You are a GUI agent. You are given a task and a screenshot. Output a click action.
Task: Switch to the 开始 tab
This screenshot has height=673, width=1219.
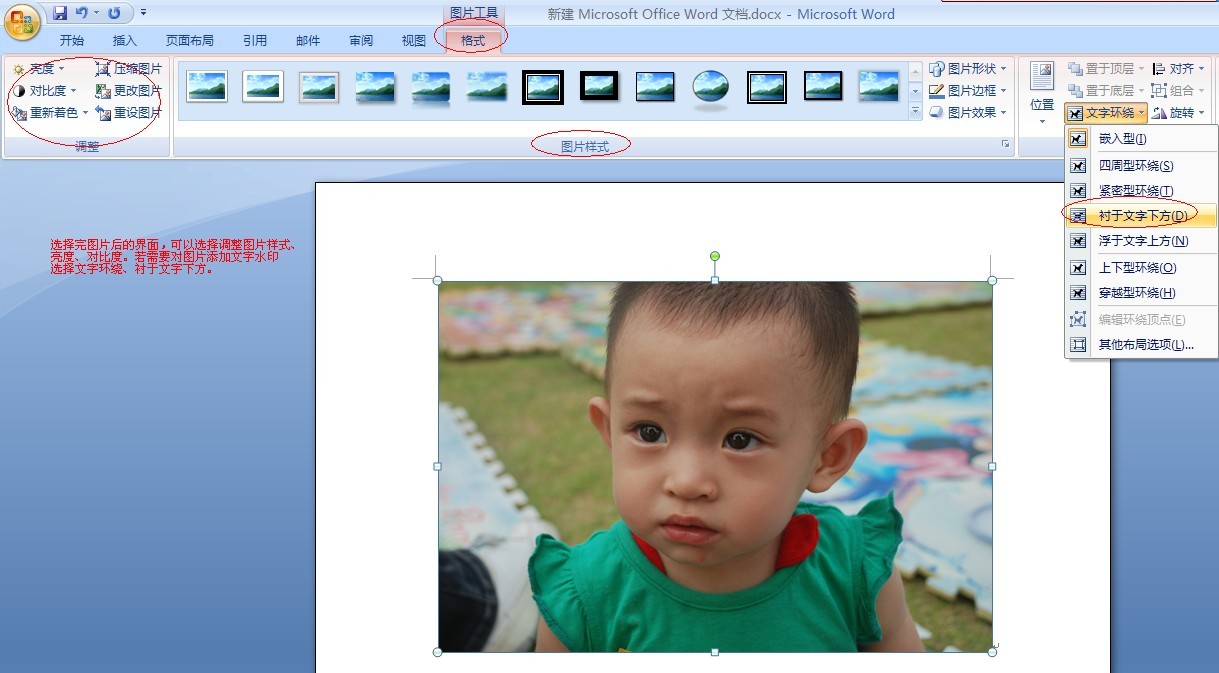[72, 40]
